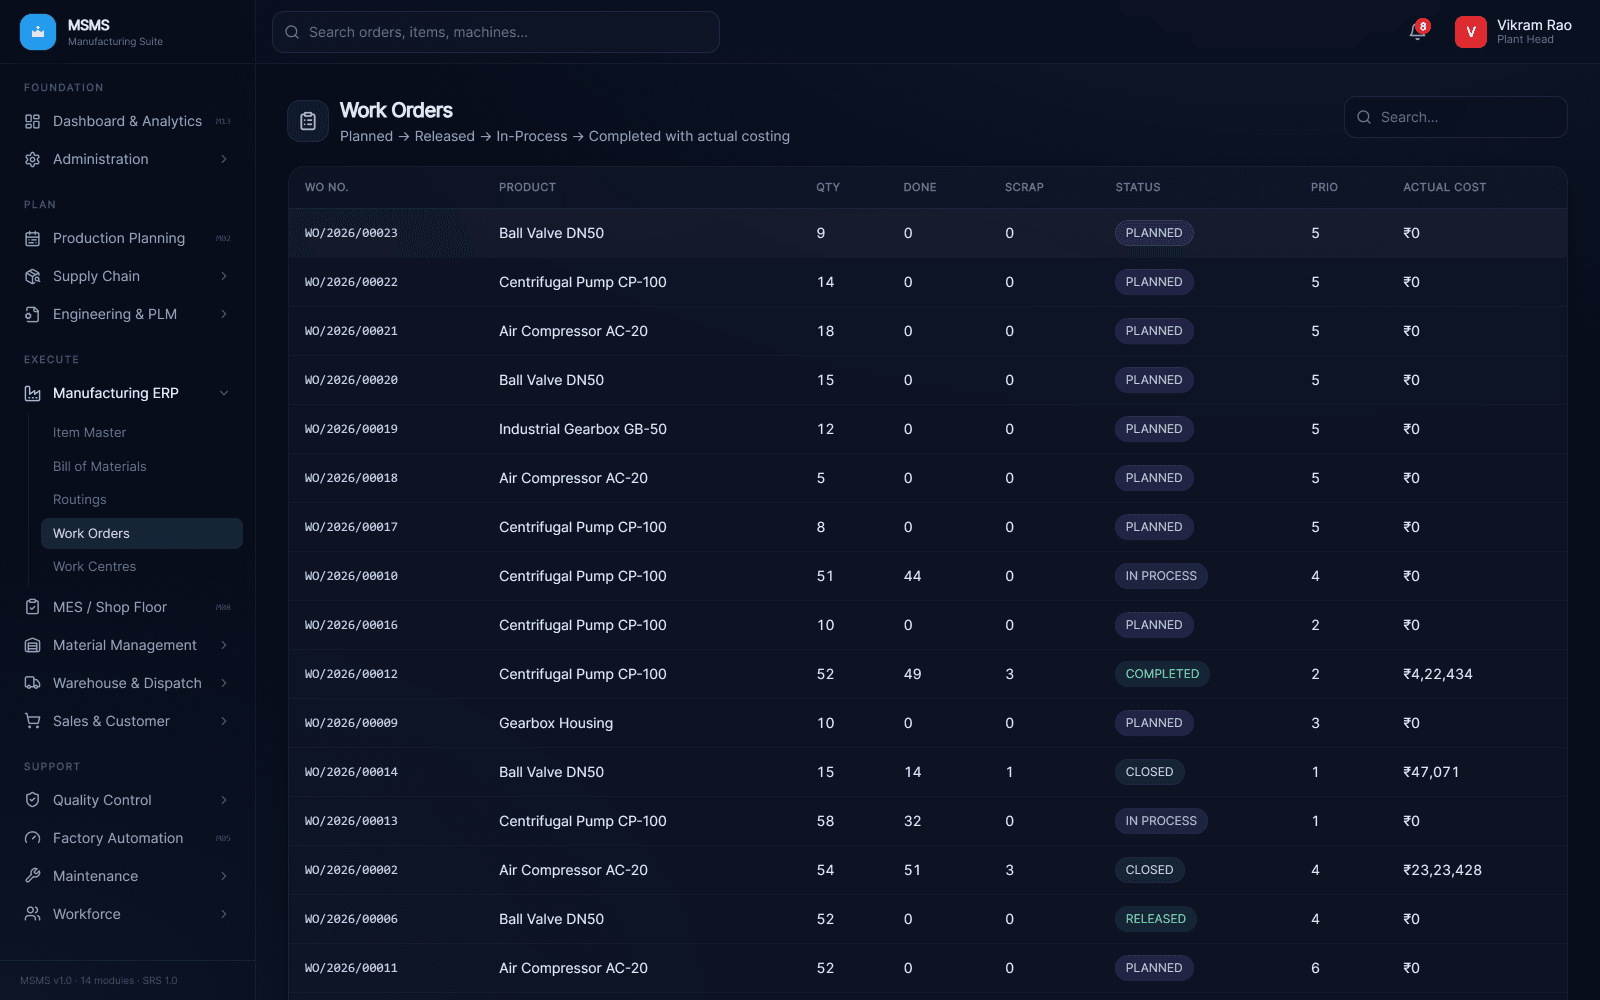Click IN PROCESS badge of WO/2026/00010

pyautogui.click(x=1161, y=576)
